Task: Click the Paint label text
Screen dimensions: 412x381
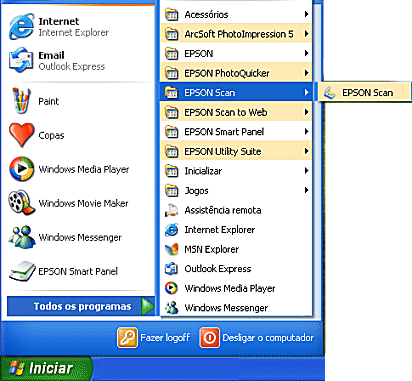Action: click(49, 101)
